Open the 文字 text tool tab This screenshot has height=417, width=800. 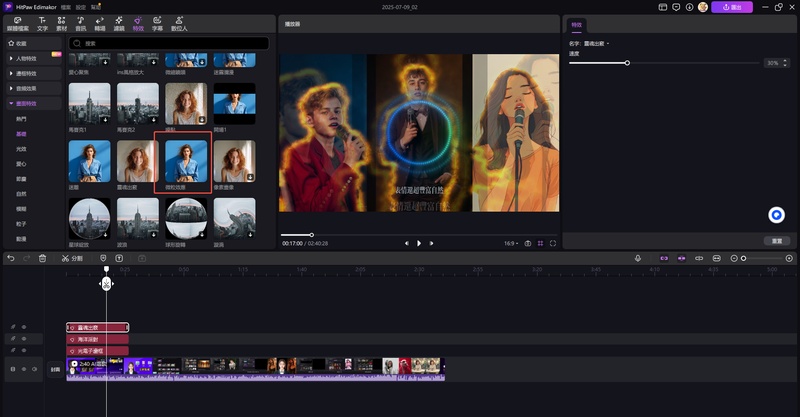(41, 22)
